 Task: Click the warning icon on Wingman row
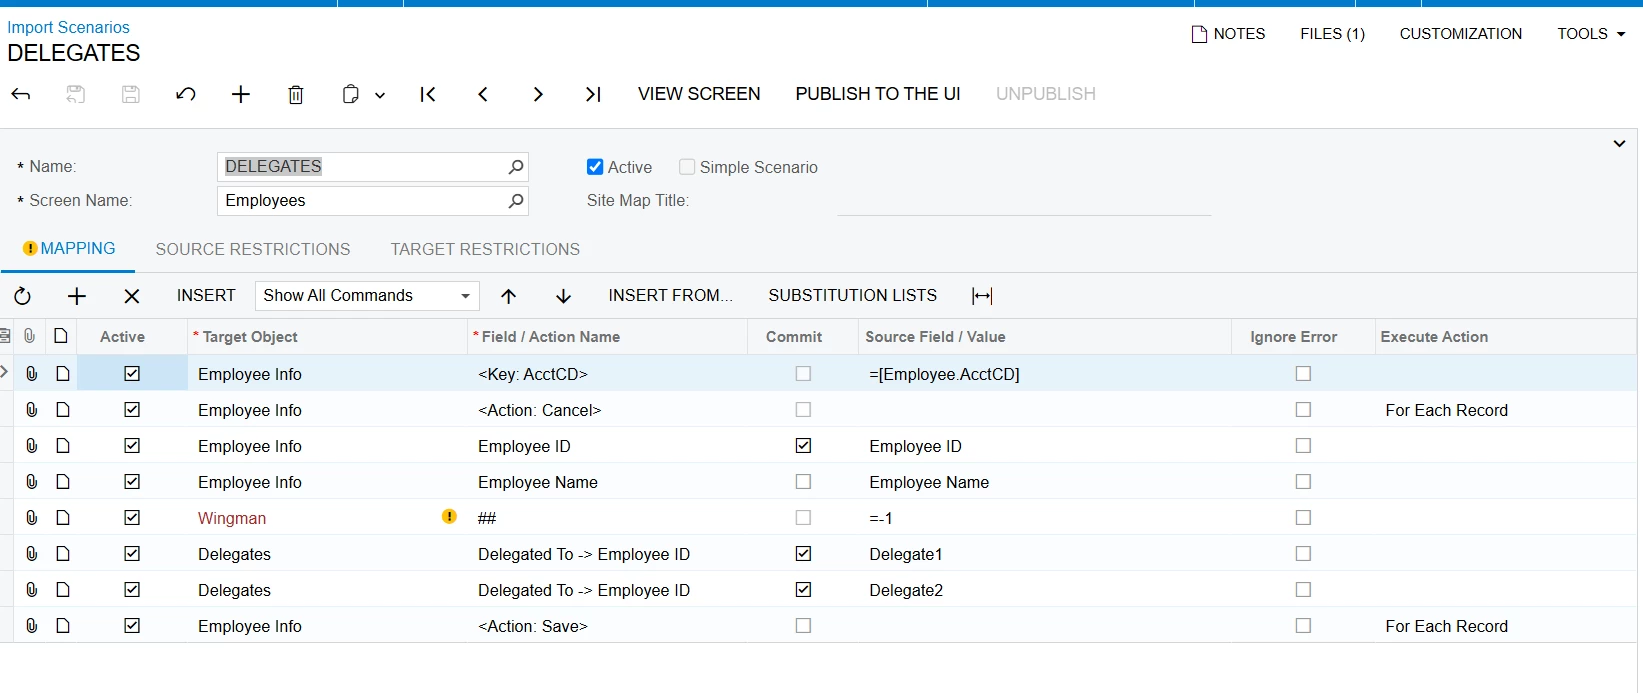click(x=449, y=517)
